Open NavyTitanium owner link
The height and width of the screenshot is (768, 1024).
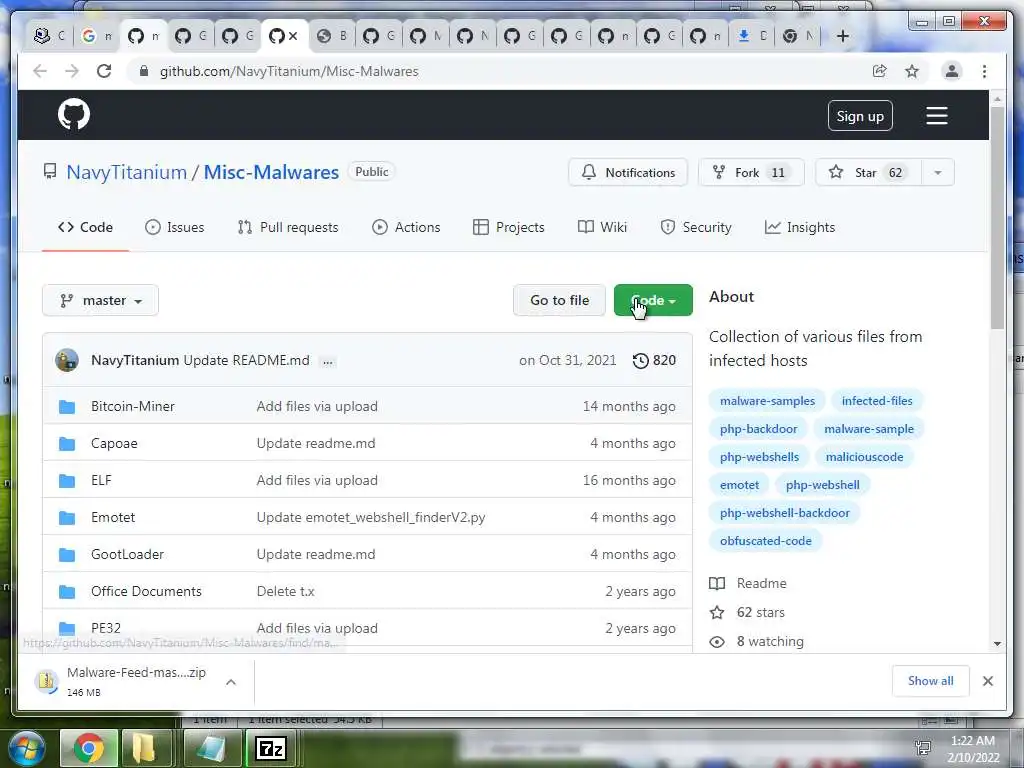pyautogui.click(x=126, y=172)
